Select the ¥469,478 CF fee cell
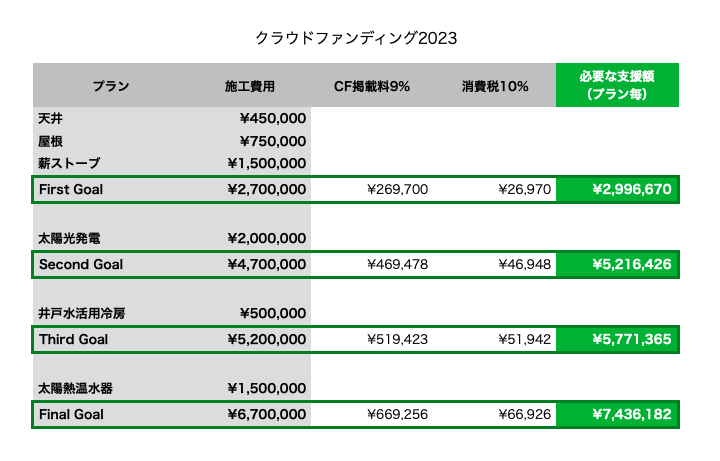Image resolution: width=720 pixels, height=461 pixels. coord(397,264)
